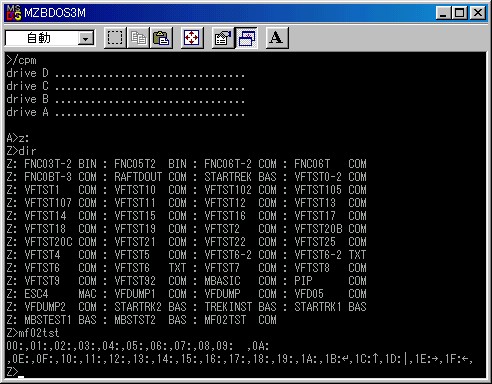The width and height of the screenshot is (492, 384).
Task: Click MBASIC COM file entry
Action: click(x=240, y=281)
